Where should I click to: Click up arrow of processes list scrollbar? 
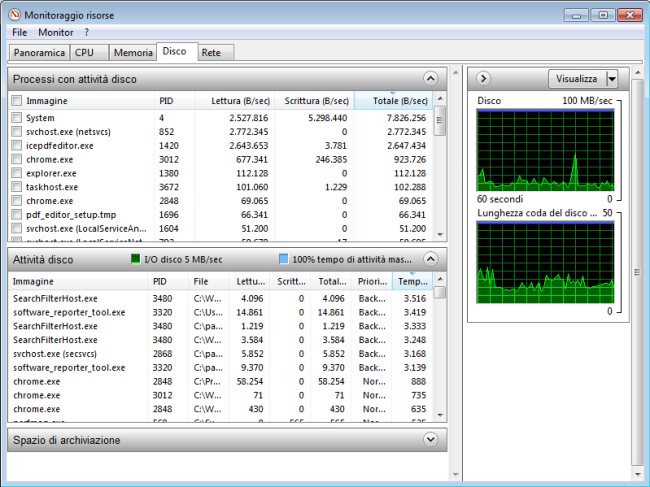pos(440,99)
